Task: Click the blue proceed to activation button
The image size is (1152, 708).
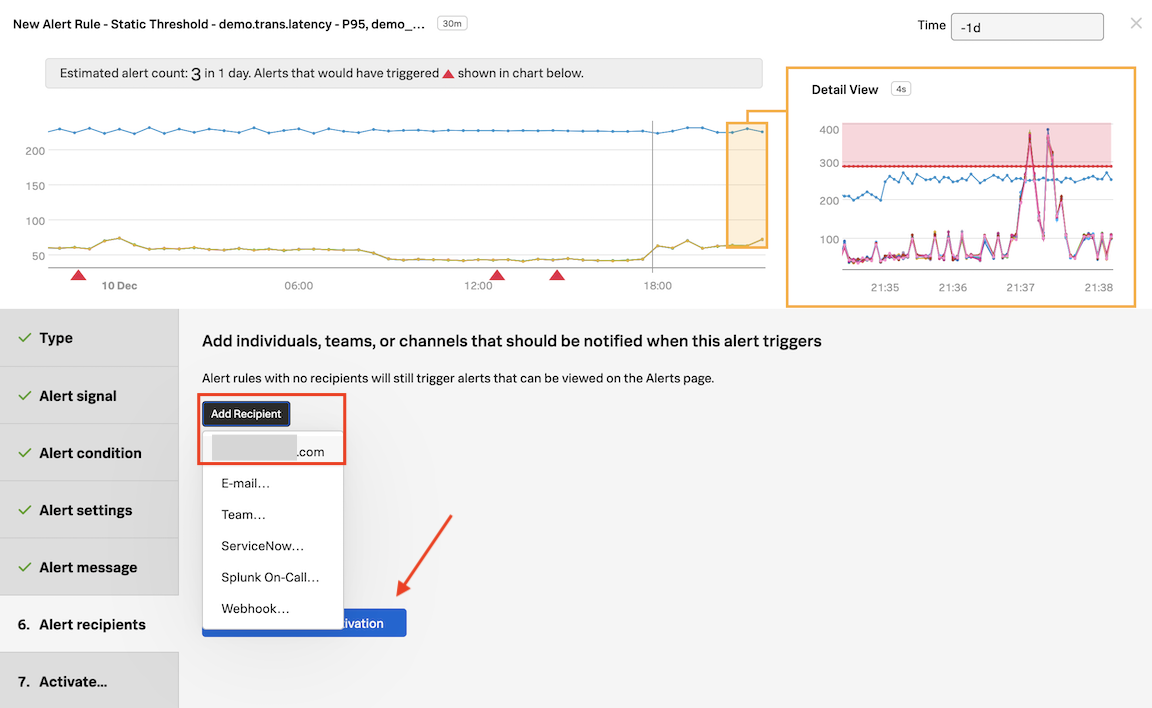Action: pos(375,623)
